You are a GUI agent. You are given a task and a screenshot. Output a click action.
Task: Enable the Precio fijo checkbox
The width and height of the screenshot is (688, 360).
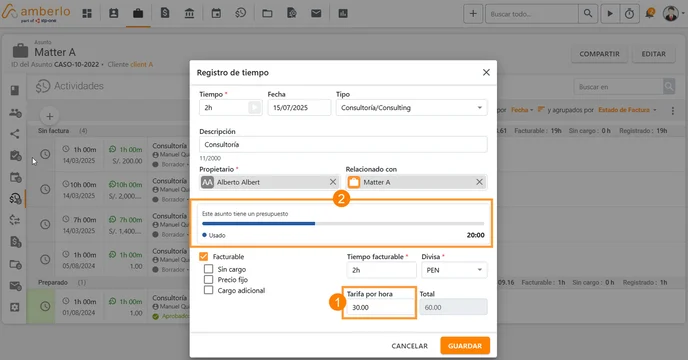(208, 280)
